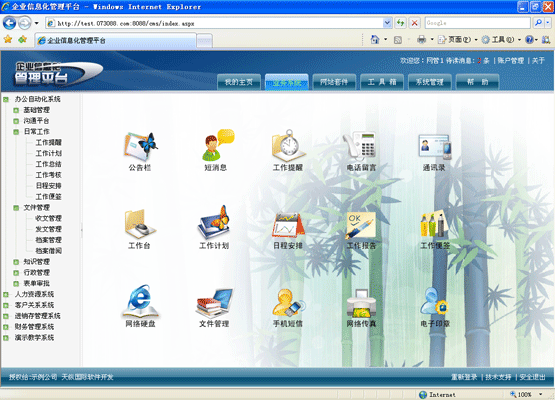Collapse the 日常工作 tree node
Image resolution: width=555 pixels, height=400 pixels.
click(x=16, y=132)
